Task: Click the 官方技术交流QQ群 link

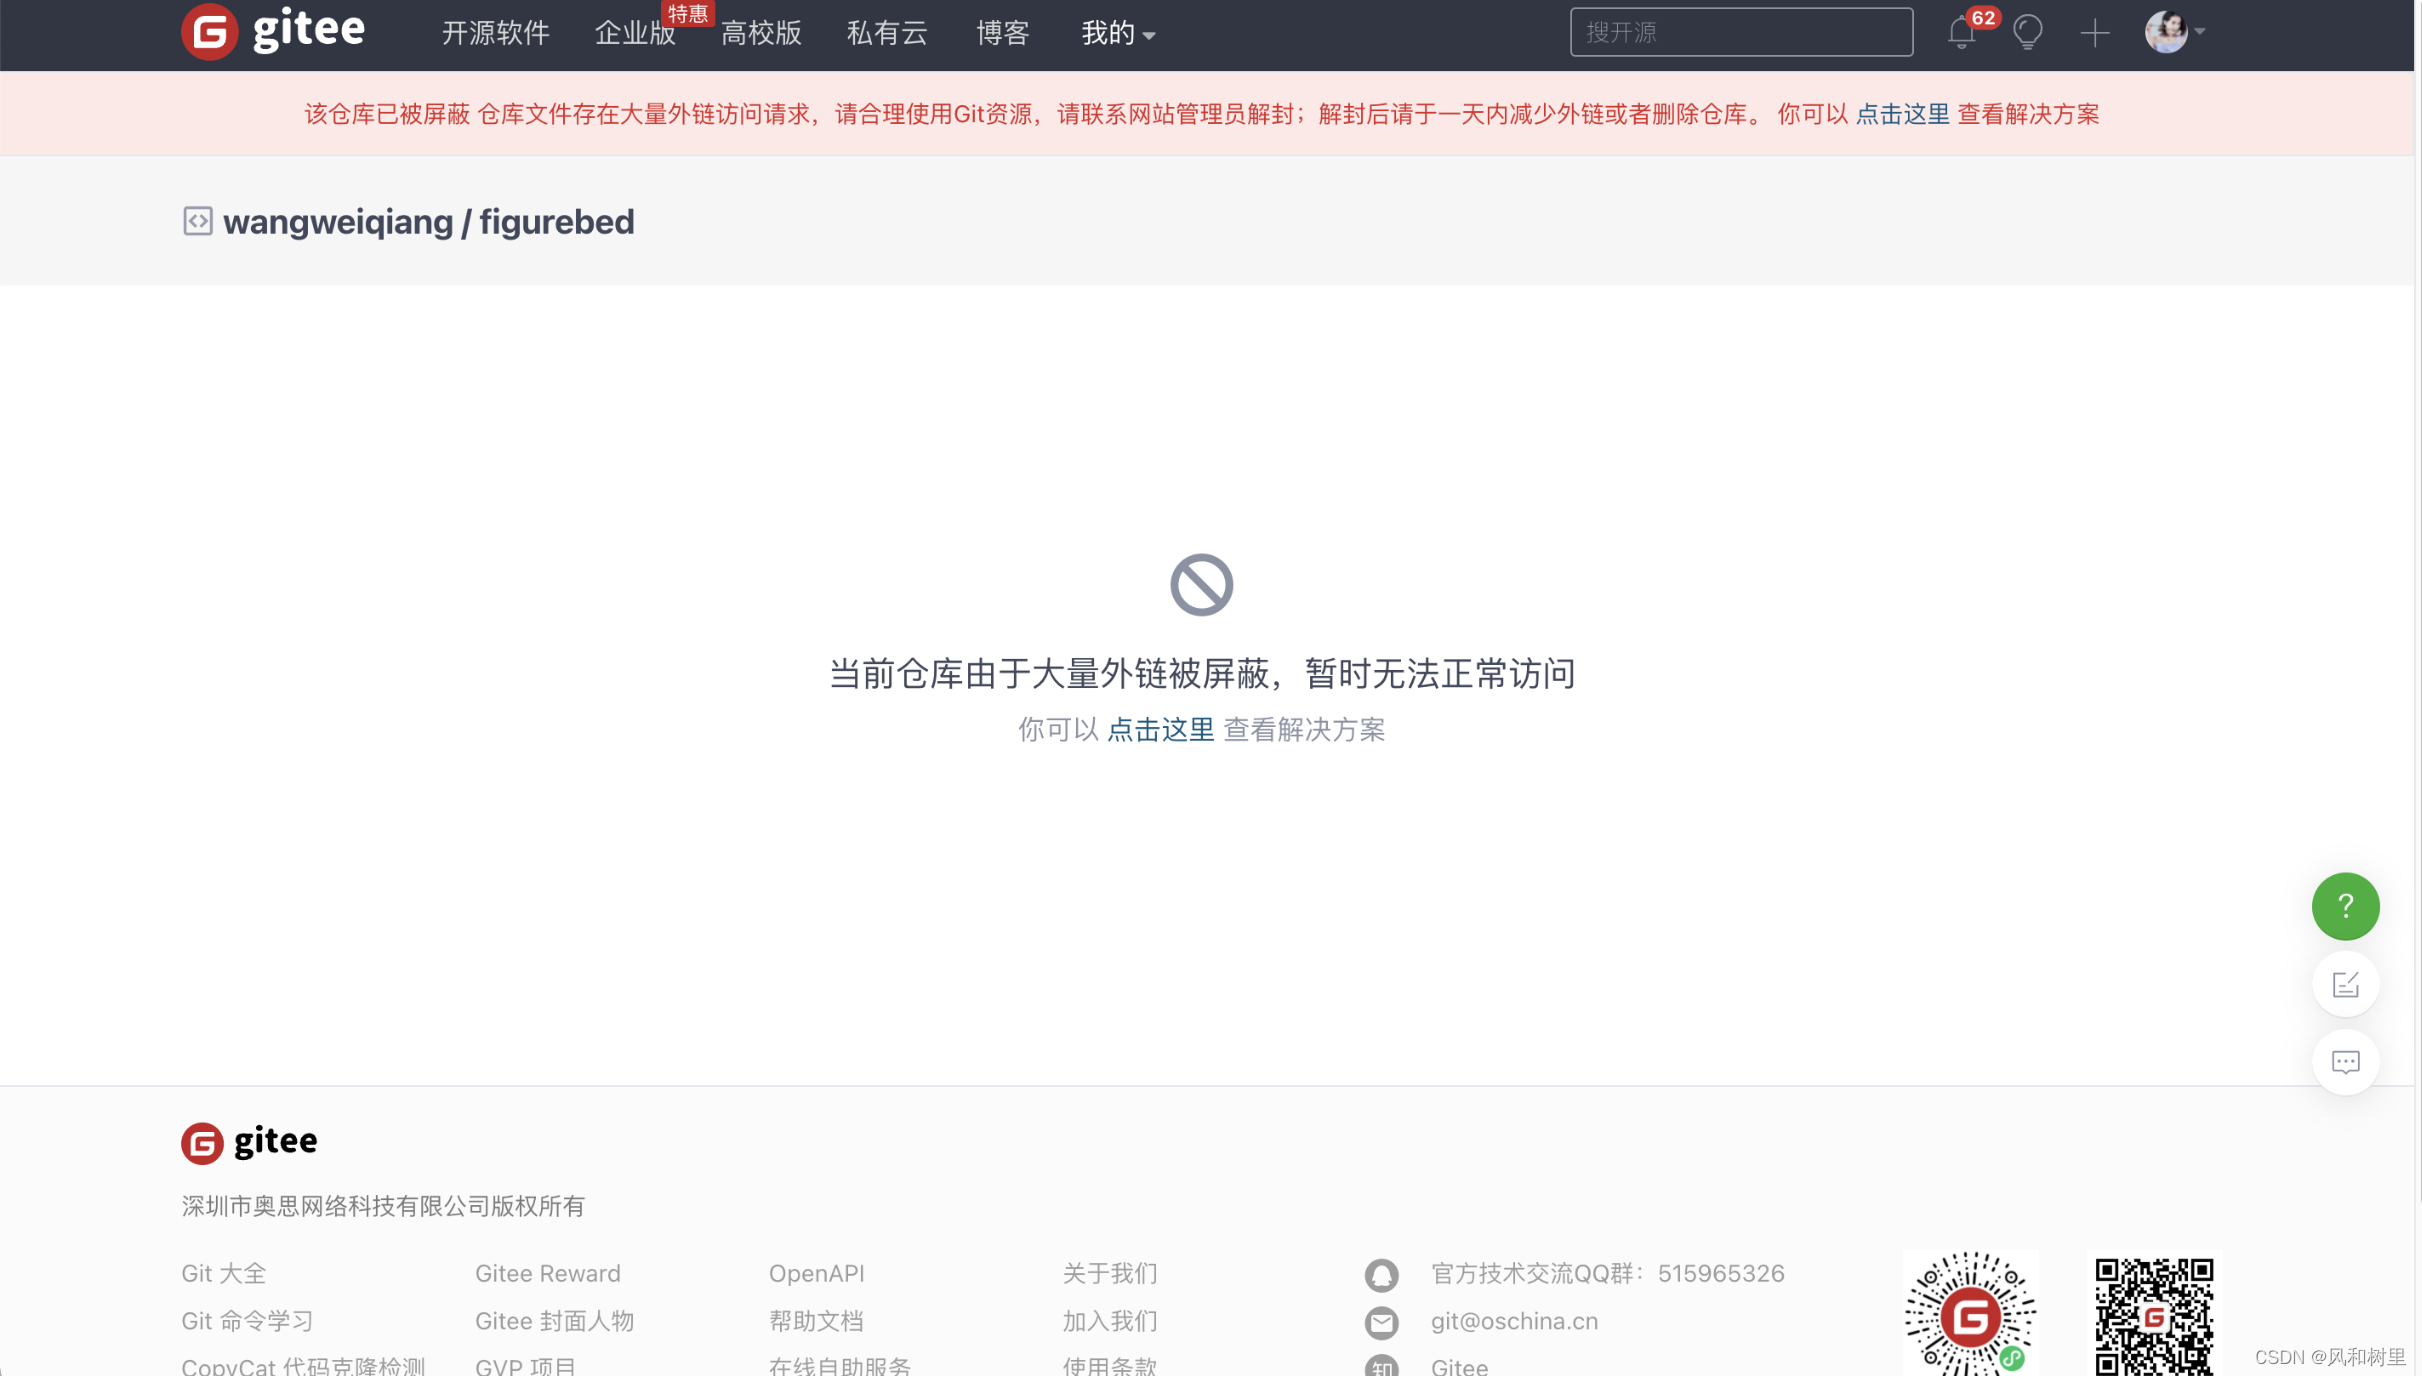Action: [x=1608, y=1273]
